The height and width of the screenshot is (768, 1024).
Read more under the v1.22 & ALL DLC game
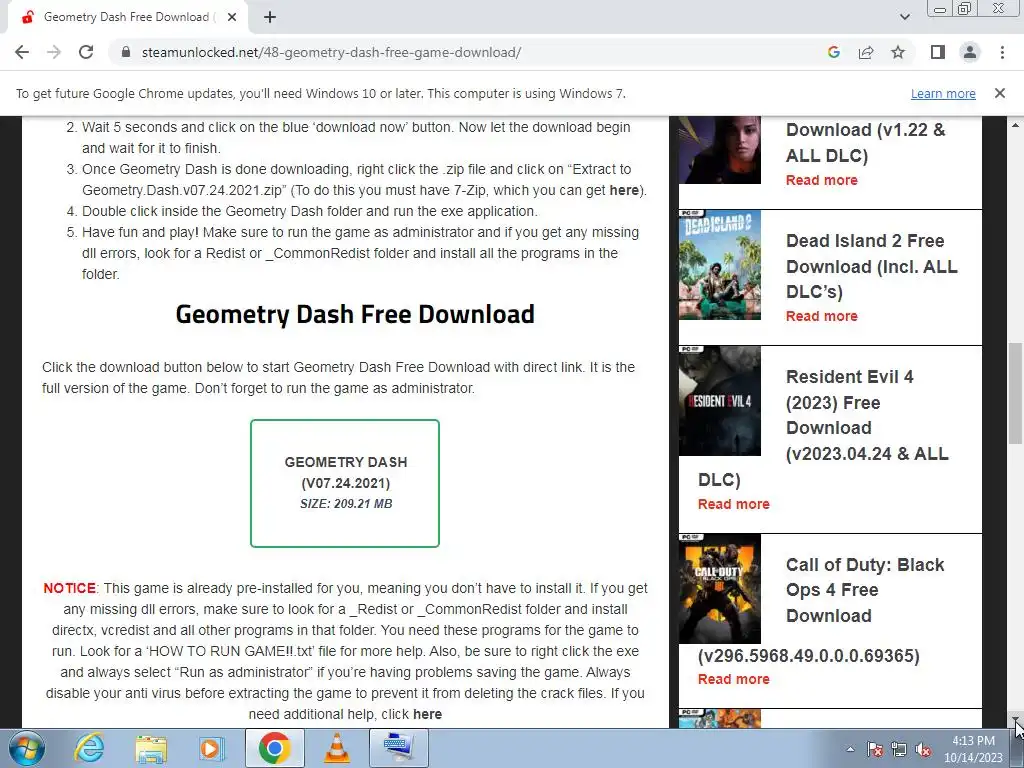[822, 180]
